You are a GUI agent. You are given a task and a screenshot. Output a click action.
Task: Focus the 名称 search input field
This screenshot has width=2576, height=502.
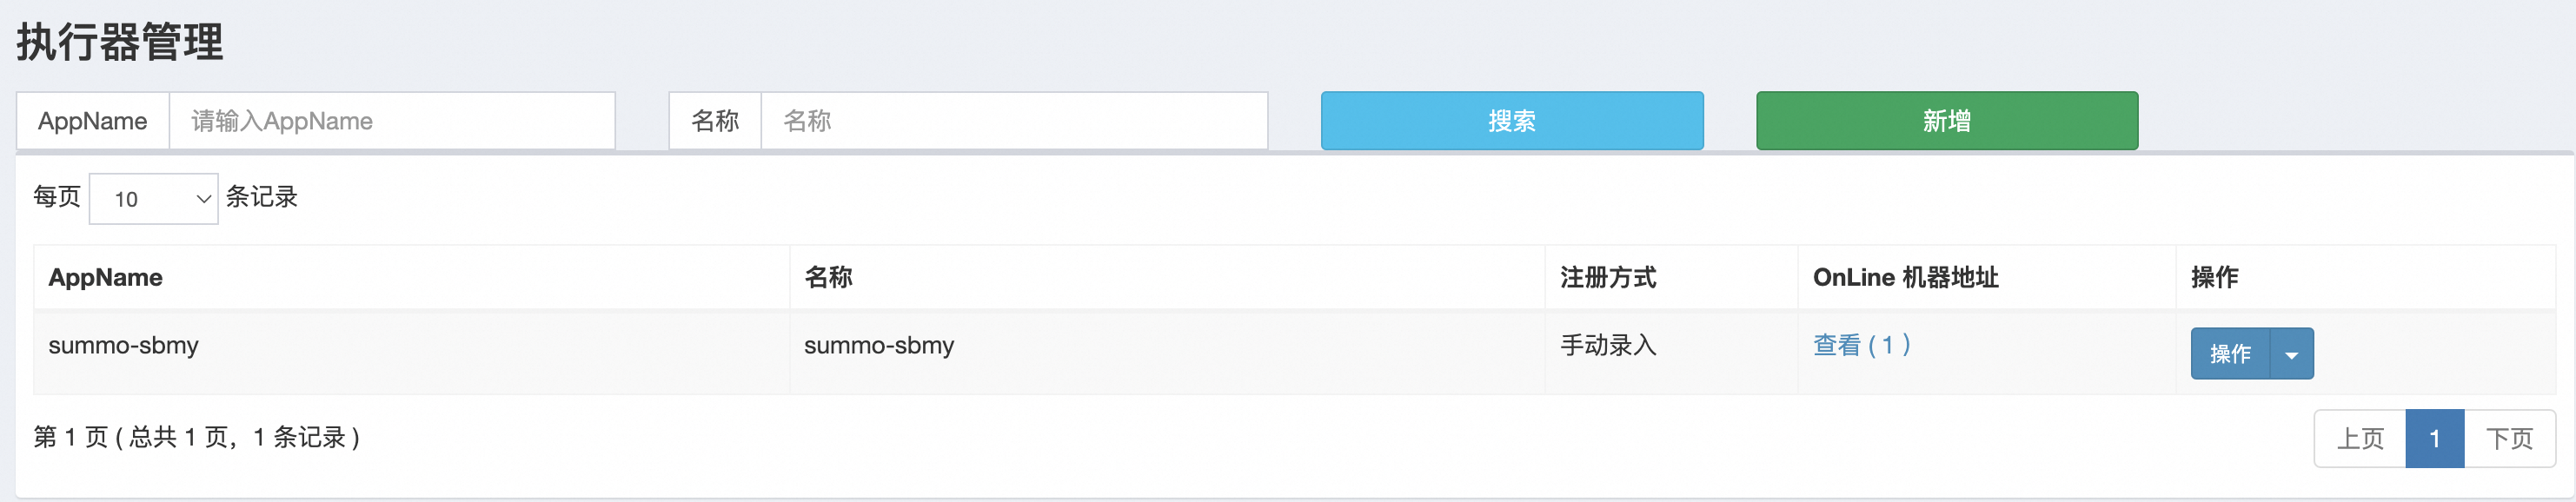(x=1013, y=121)
